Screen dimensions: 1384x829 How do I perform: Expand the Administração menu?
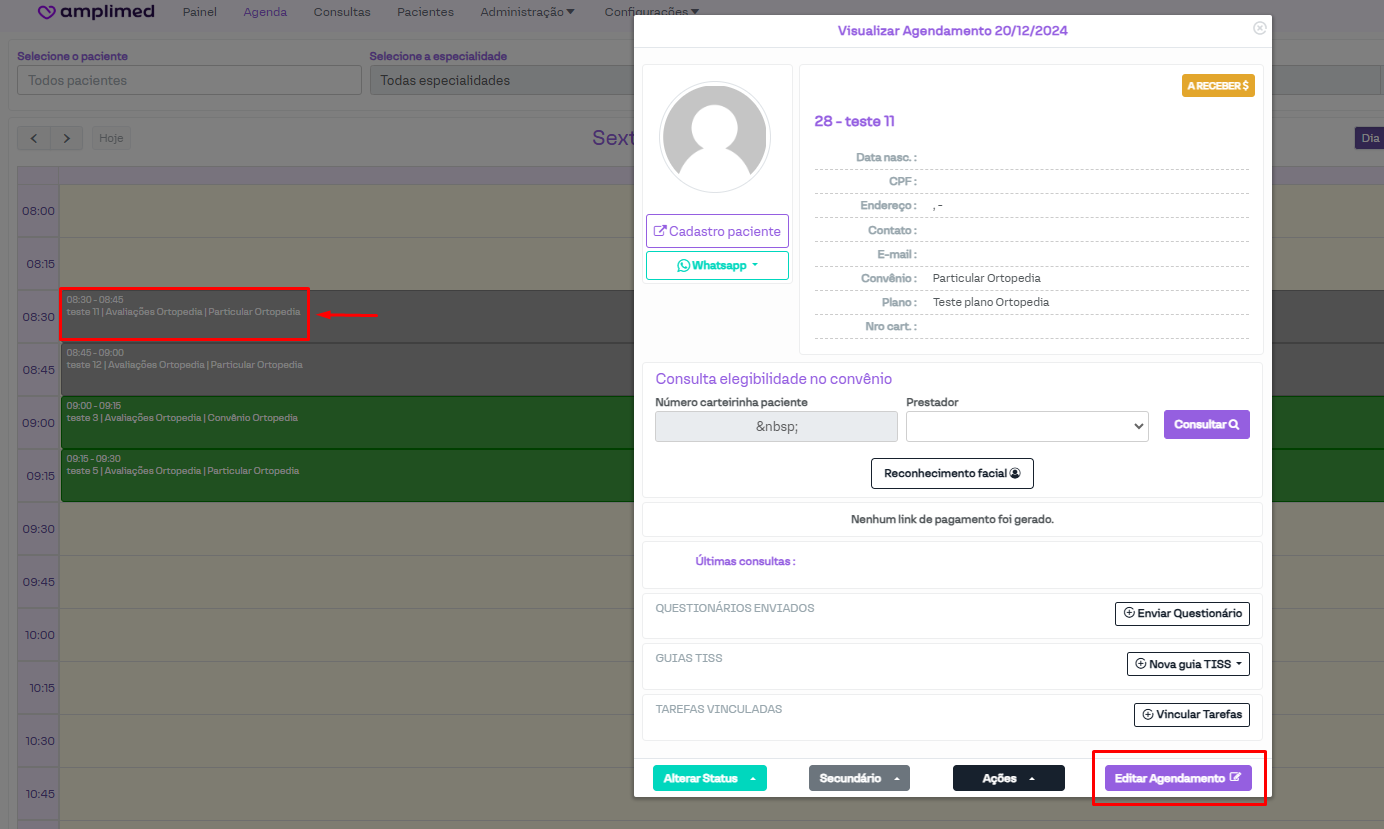[x=527, y=12]
